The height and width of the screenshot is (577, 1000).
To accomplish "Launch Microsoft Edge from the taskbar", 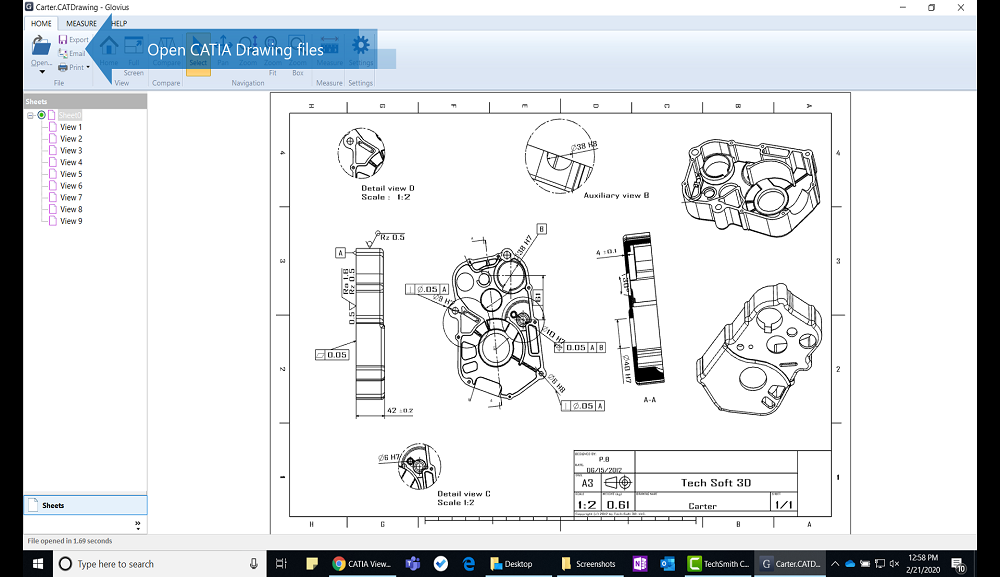I will pyautogui.click(x=469, y=564).
